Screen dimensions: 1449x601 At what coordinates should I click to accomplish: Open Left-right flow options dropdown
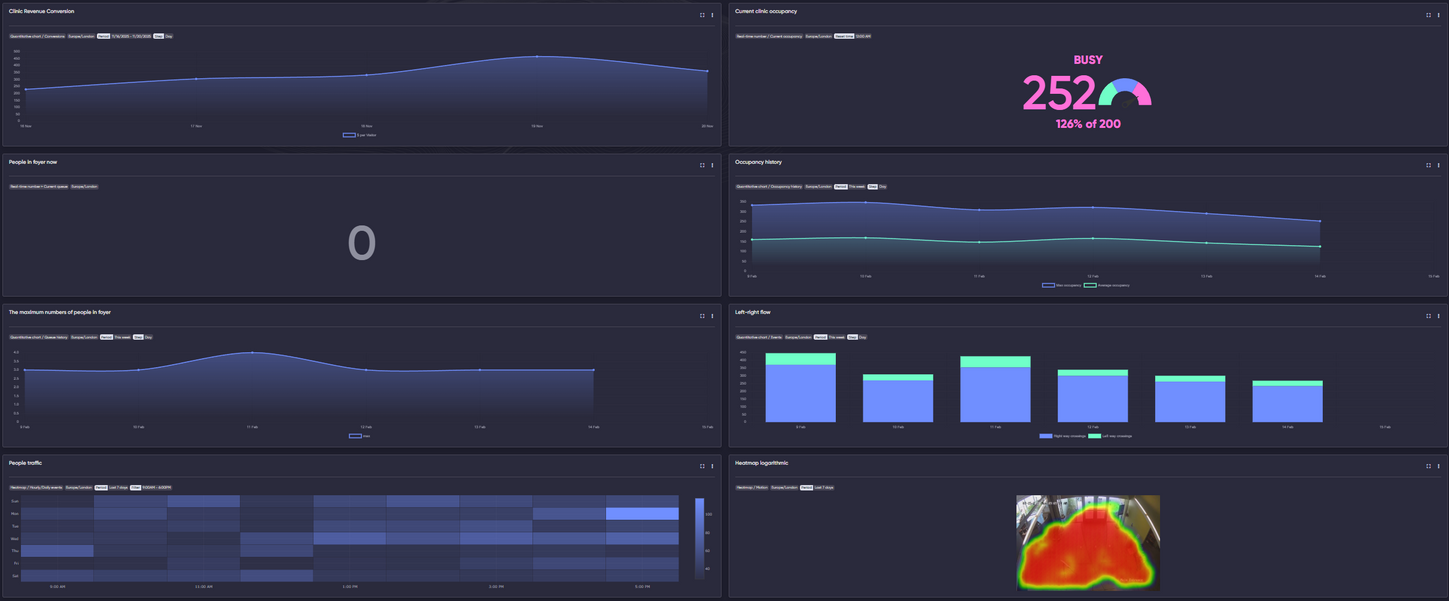(1439, 316)
